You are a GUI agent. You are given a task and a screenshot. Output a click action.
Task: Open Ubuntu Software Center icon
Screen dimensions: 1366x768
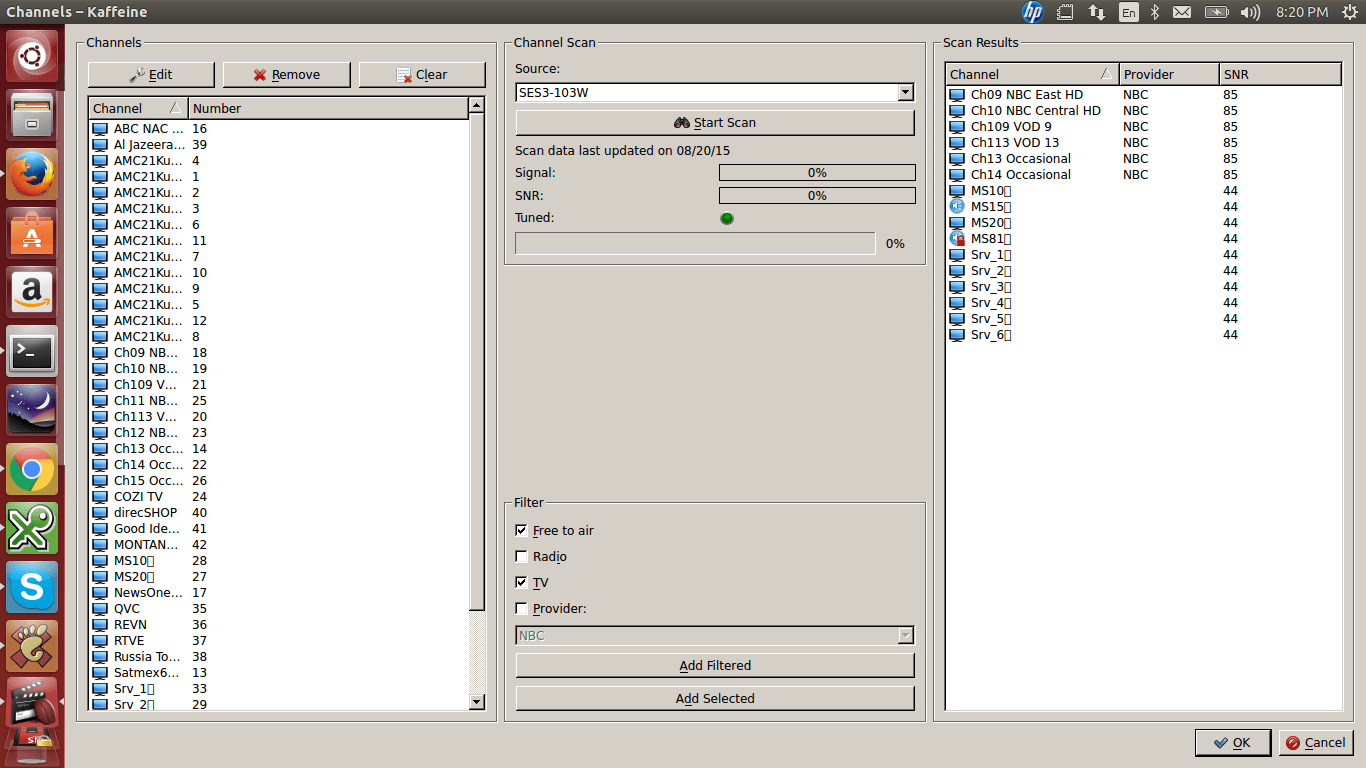(32, 233)
